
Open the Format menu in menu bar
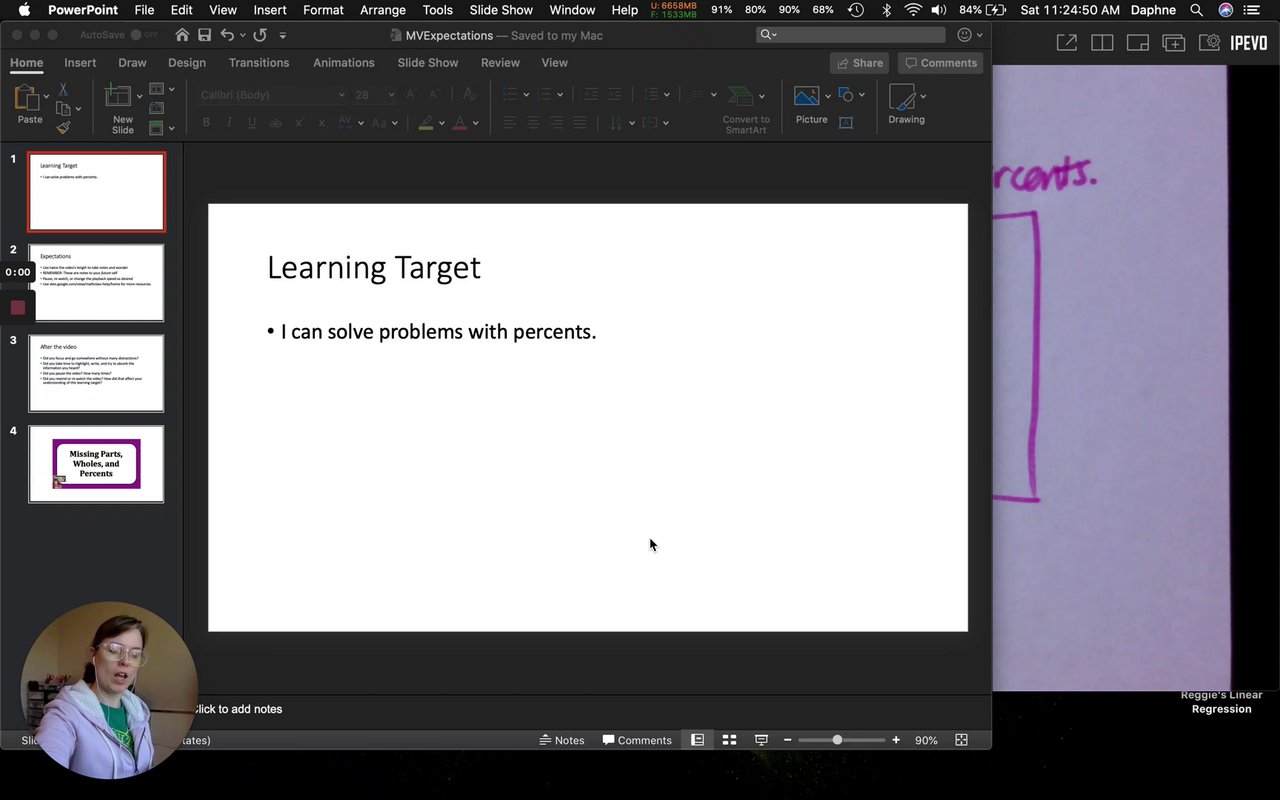(x=323, y=10)
